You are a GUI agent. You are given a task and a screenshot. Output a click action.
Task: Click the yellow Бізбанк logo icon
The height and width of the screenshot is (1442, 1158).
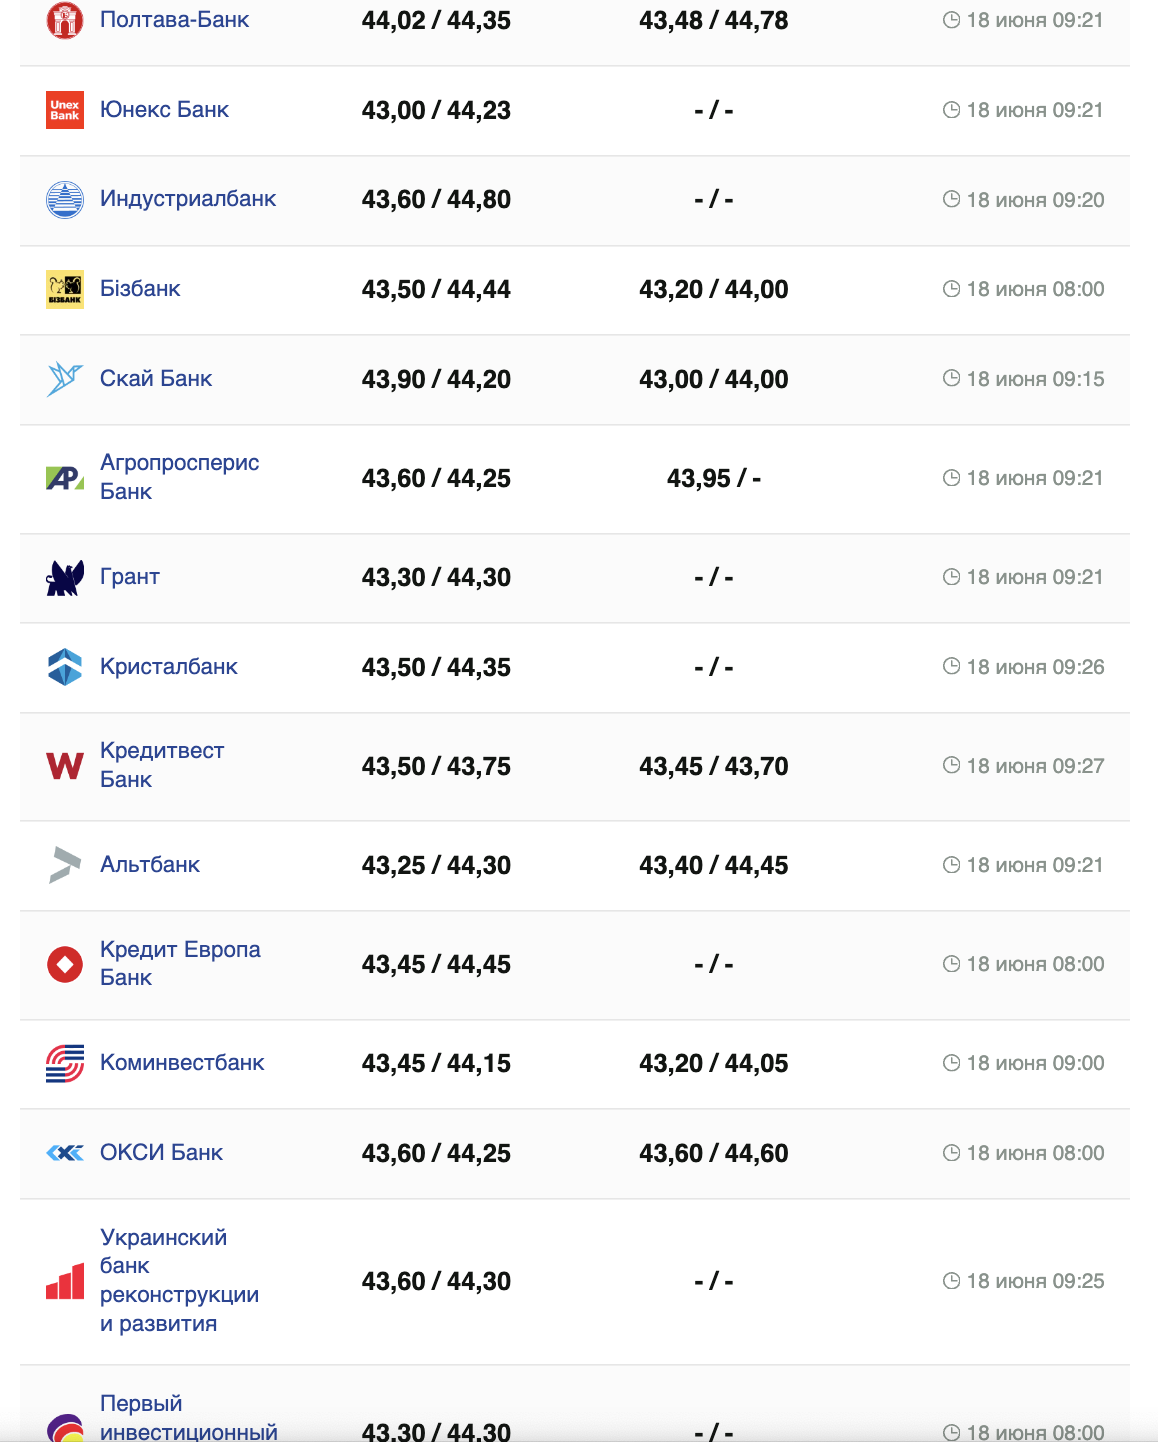click(65, 289)
